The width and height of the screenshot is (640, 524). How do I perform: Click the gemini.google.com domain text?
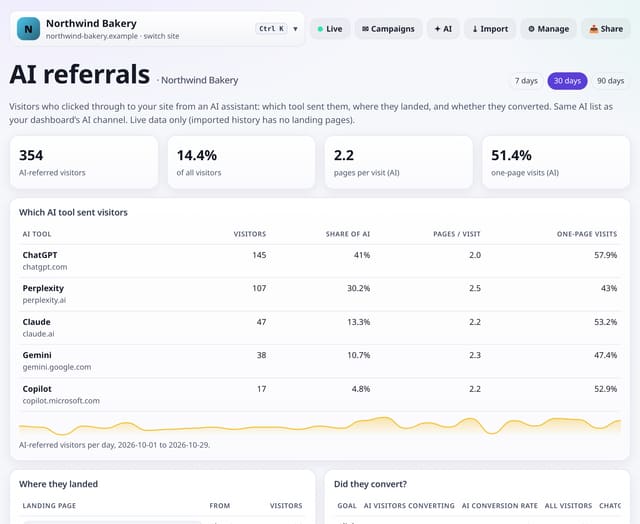coord(57,367)
